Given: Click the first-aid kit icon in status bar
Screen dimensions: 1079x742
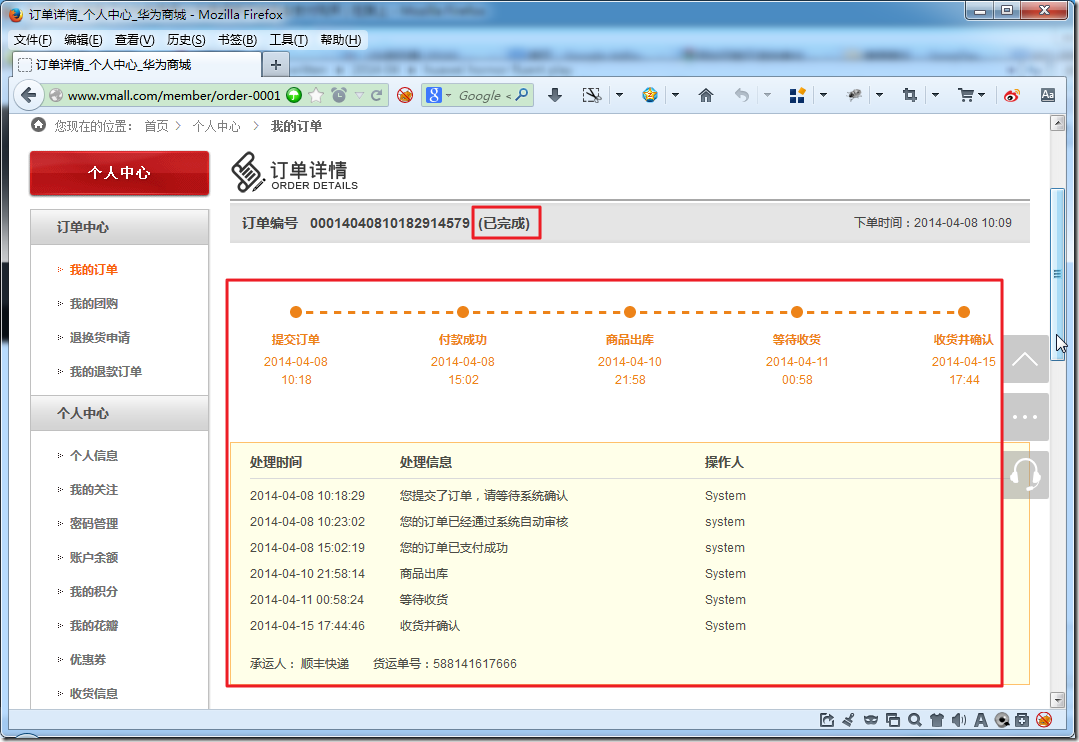Looking at the screenshot, I should tap(1022, 720).
